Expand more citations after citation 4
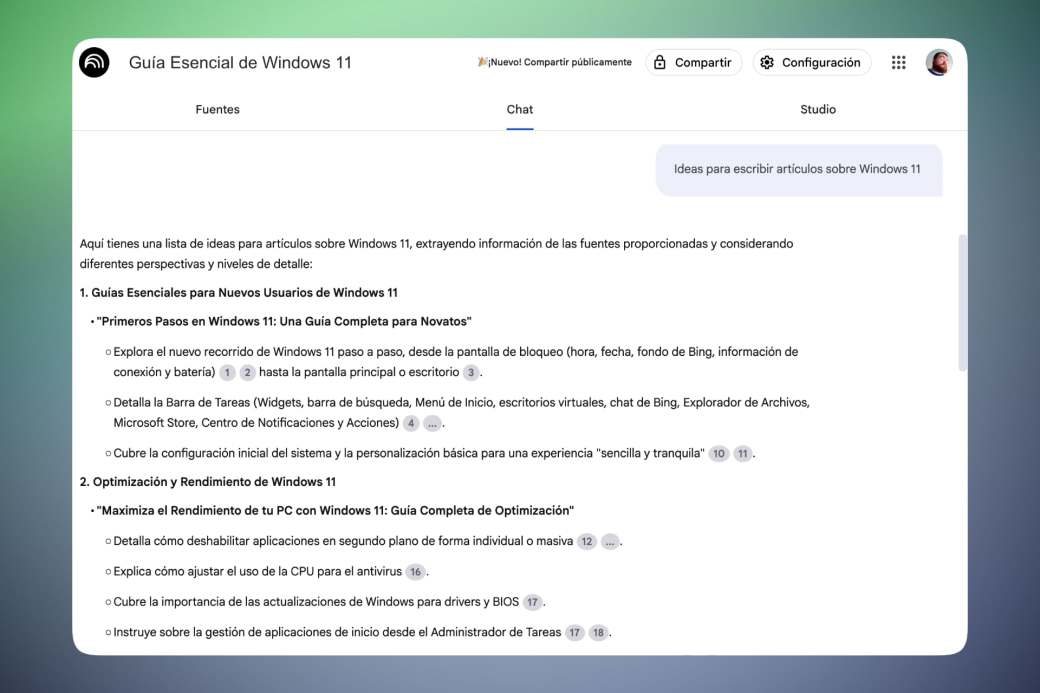 [432, 423]
